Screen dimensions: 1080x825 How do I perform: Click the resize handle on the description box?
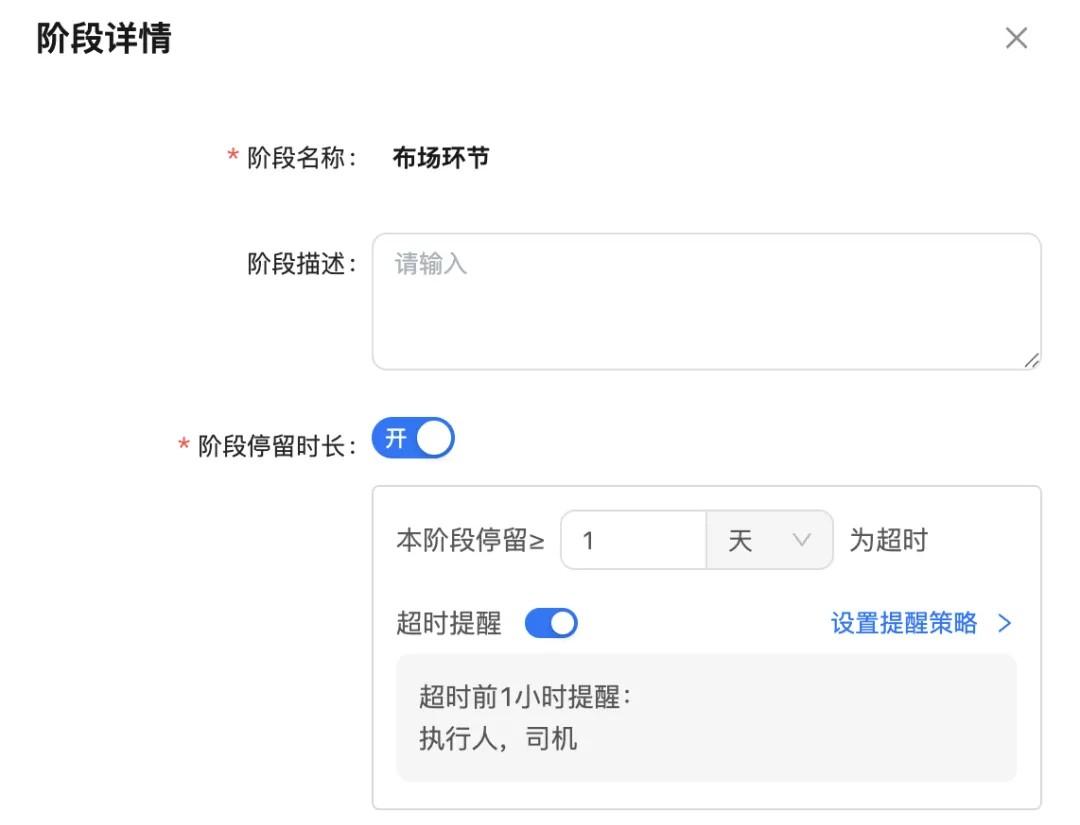coord(1034,362)
